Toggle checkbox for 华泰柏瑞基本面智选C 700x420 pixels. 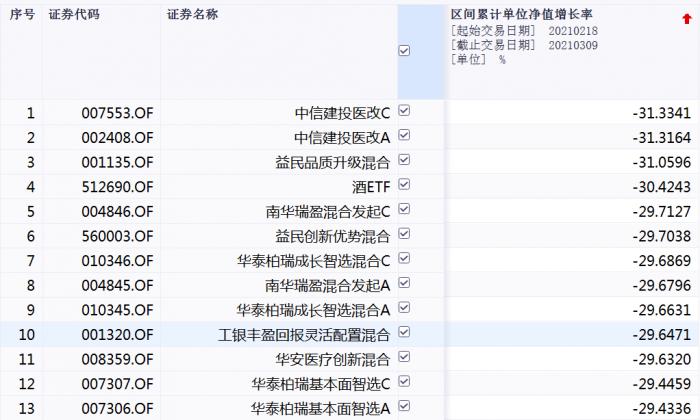[404, 381]
